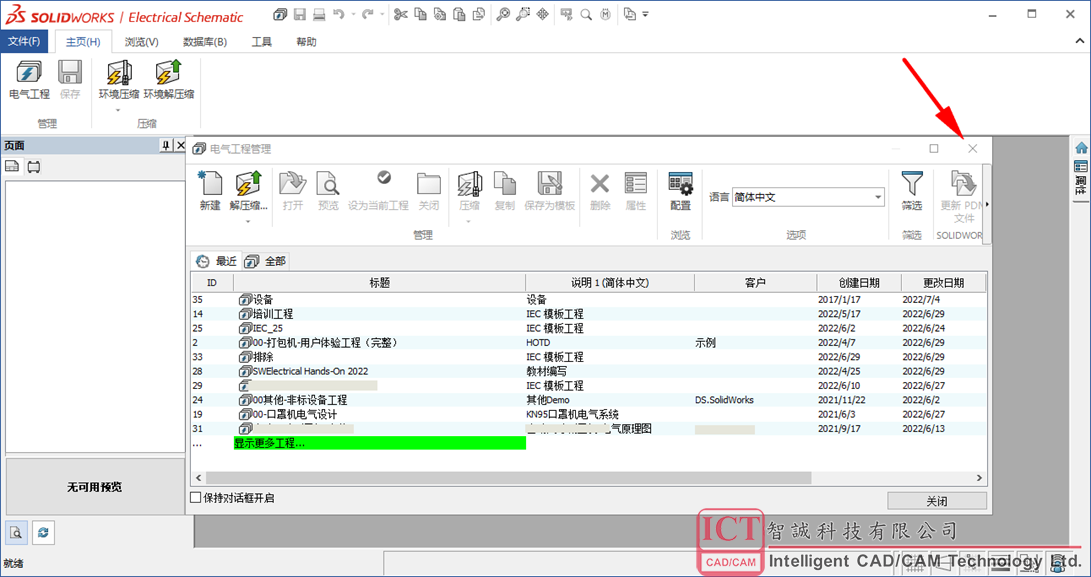Click the copy icon next to scissors
This screenshot has height=577, width=1091.
[420, 14]
